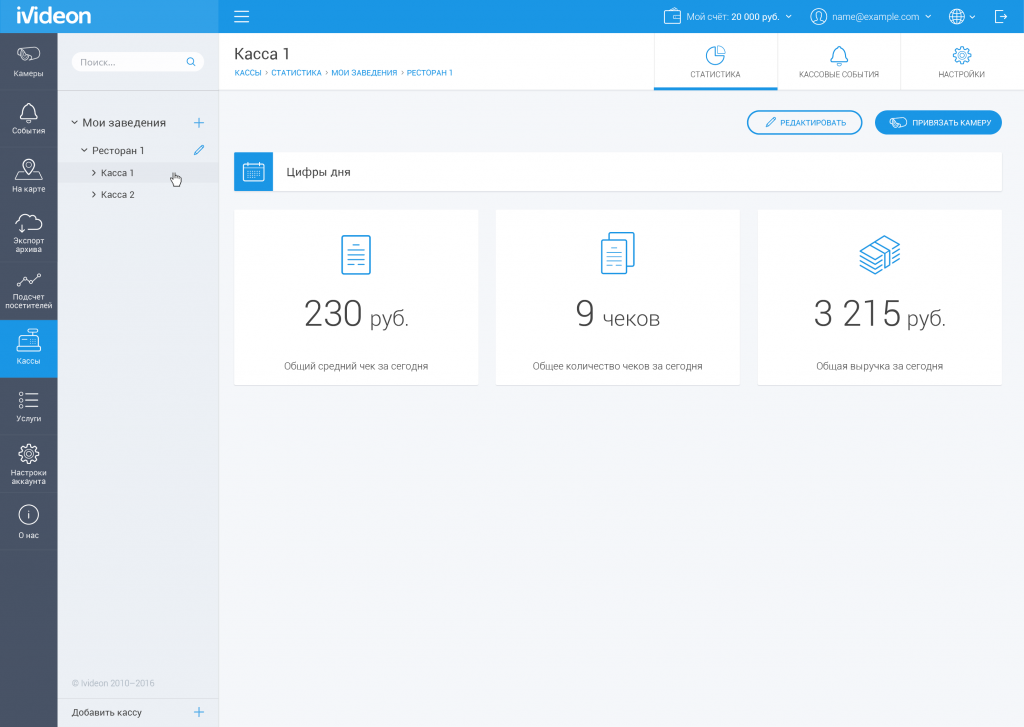Expand the Касса 1 node arrow
This screenshot has height=727, width=1024.
[94, 173]
